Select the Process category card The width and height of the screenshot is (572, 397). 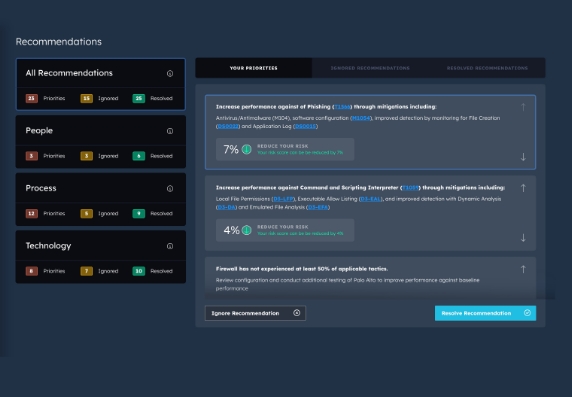pos(101,199)
